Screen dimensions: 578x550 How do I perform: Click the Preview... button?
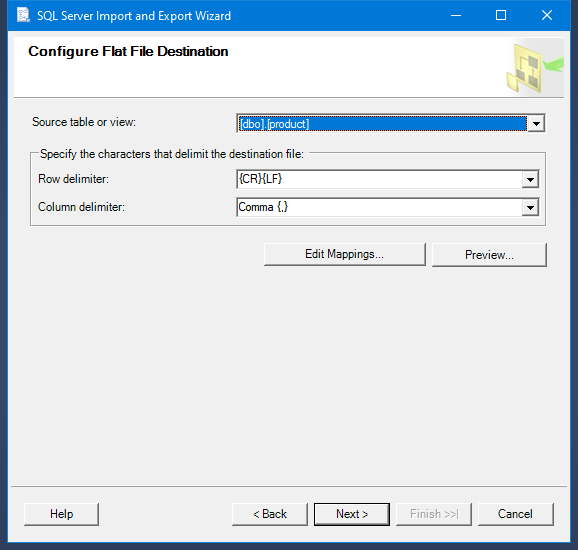489,254
